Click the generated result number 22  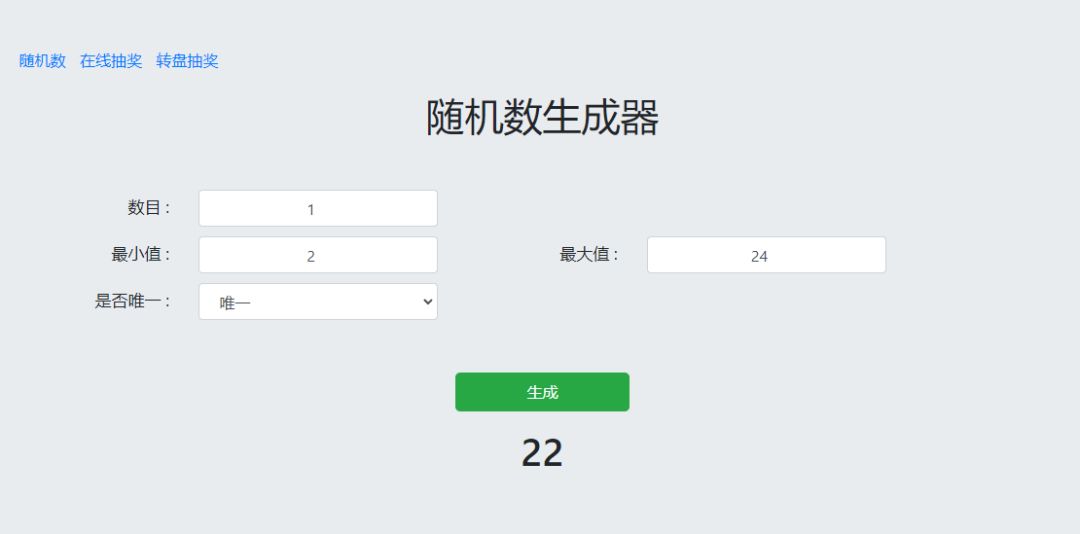click(x=542, y=453)
